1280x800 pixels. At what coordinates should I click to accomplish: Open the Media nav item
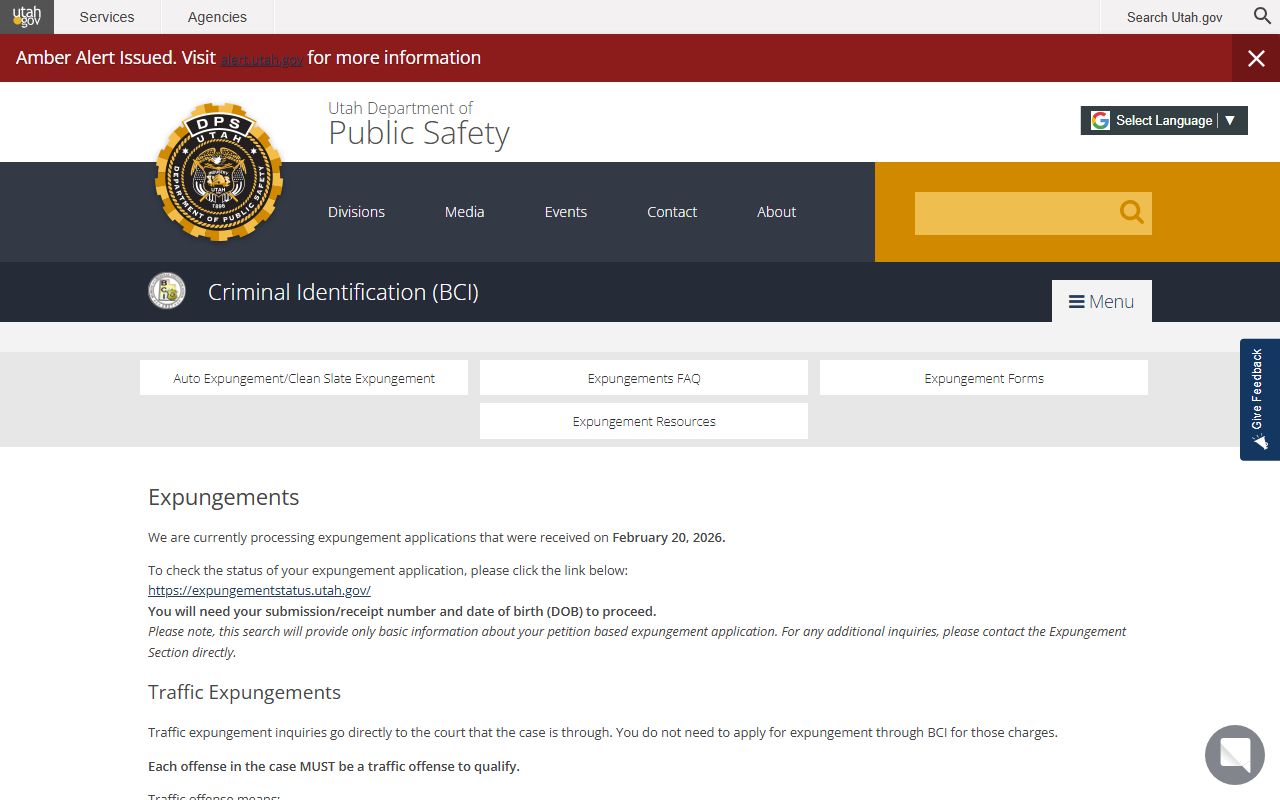464,212
